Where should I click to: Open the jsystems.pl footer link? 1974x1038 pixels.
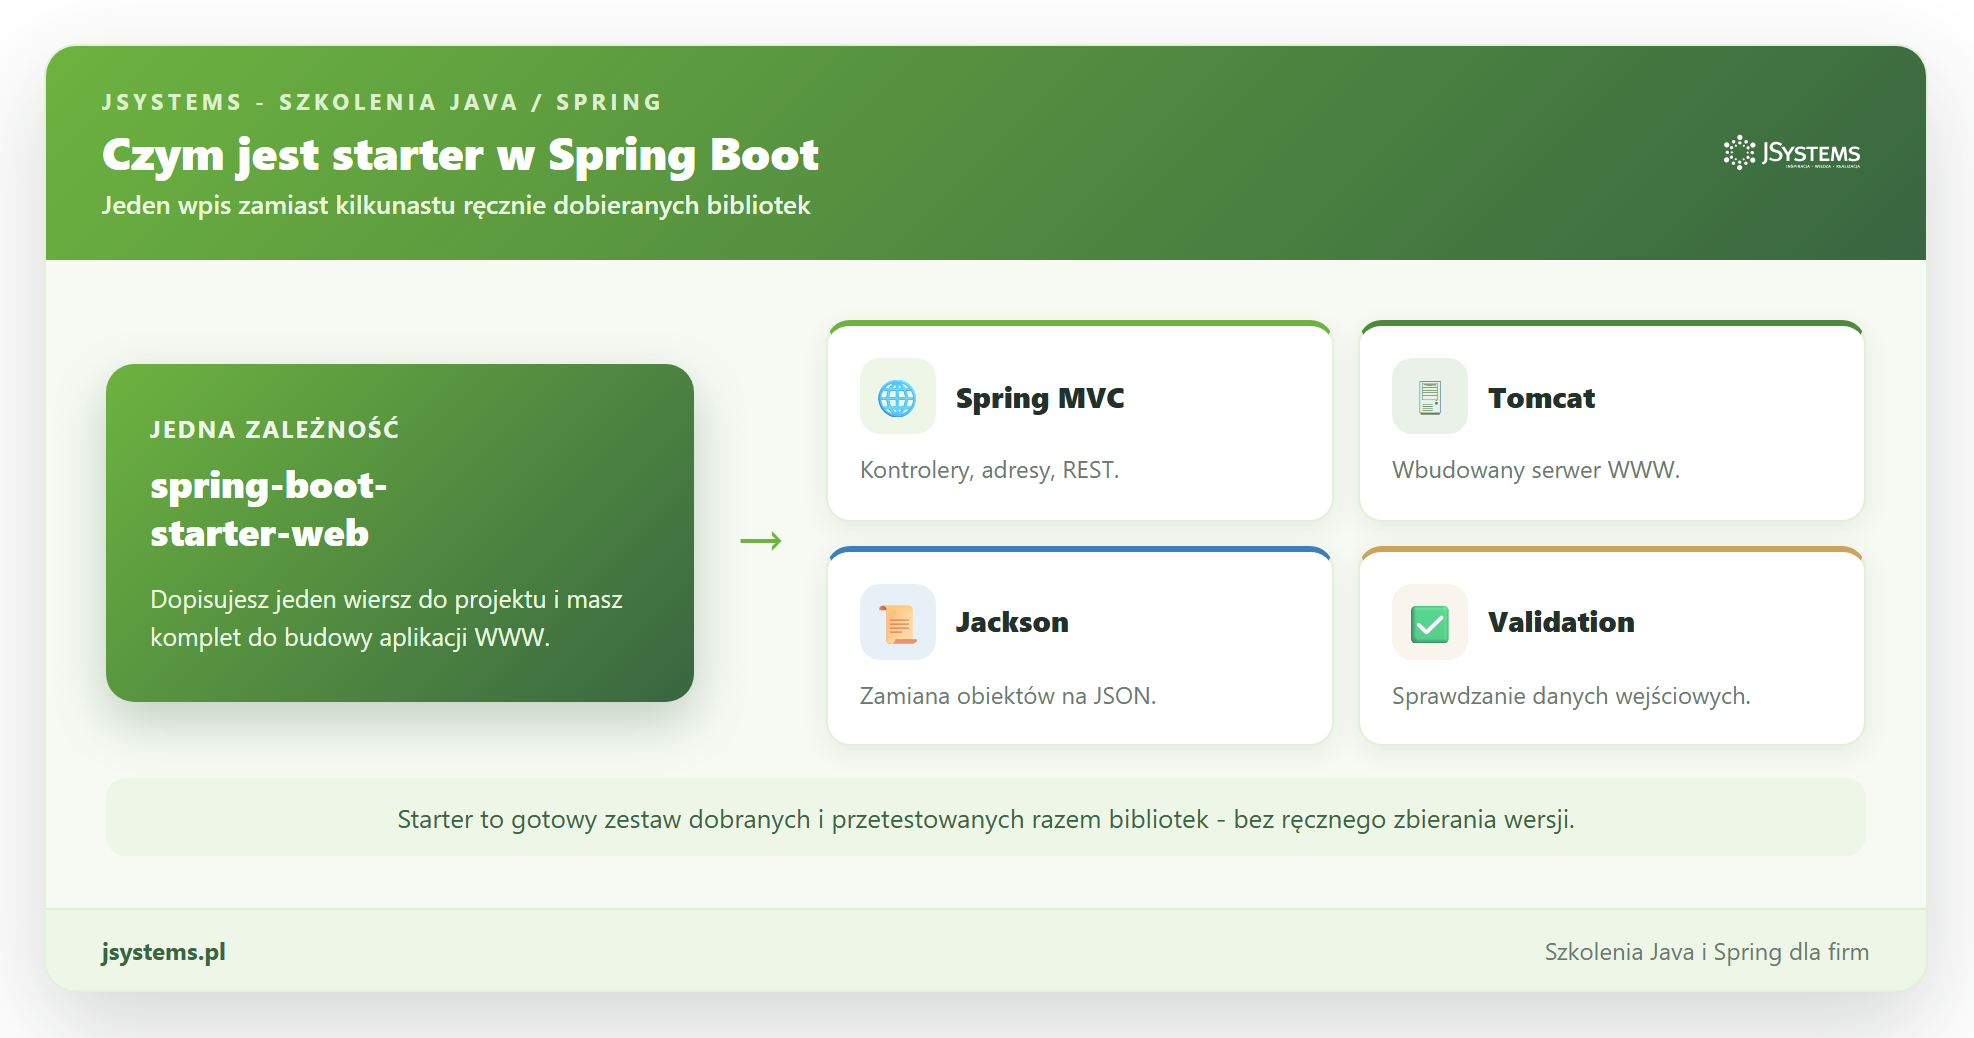tap(163, 952)
